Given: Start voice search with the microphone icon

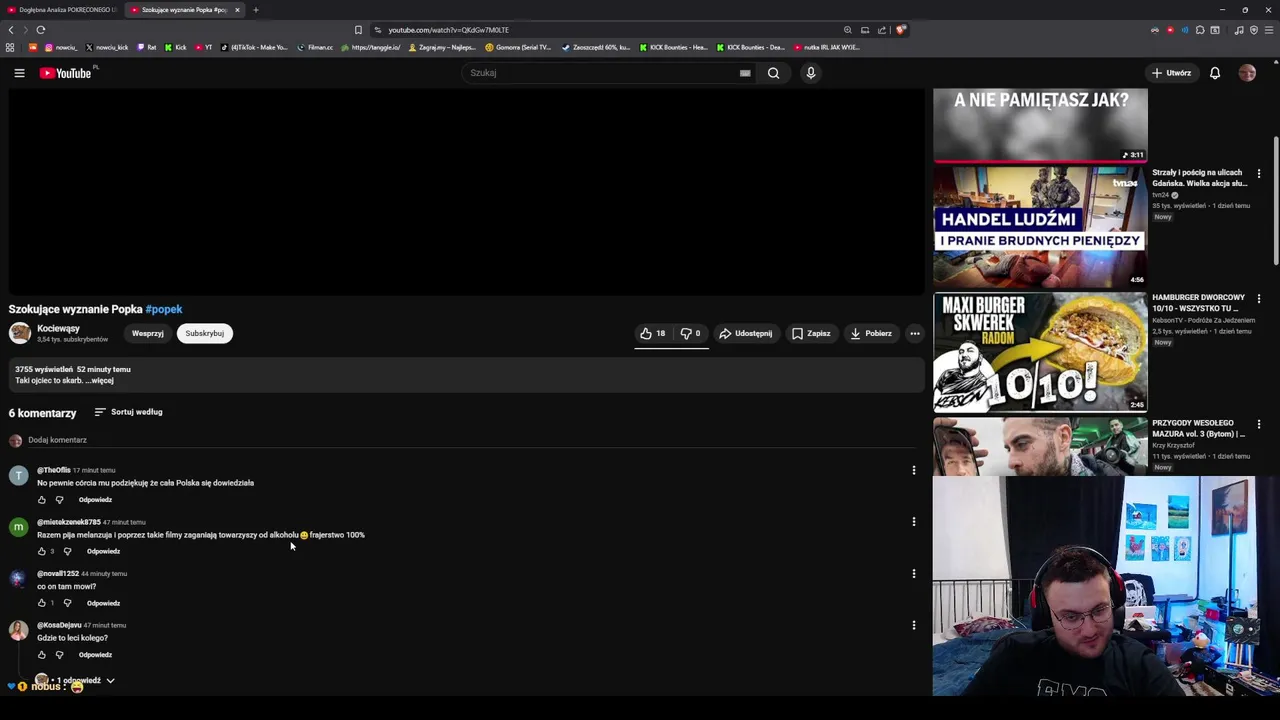Looking at the screenshot, I should point(811,73).
